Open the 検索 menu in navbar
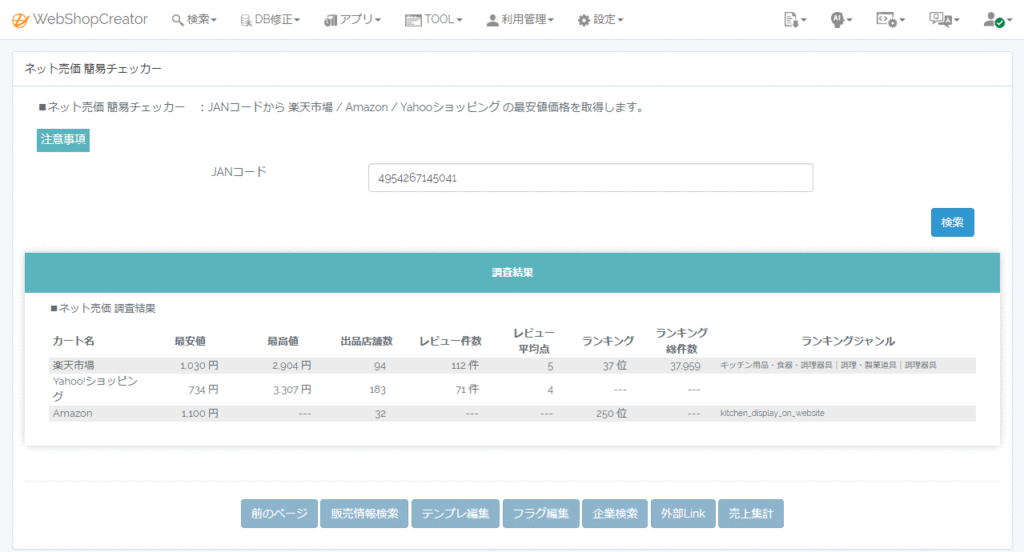Screen dimensions: 1024x552 tap(194, 20)
